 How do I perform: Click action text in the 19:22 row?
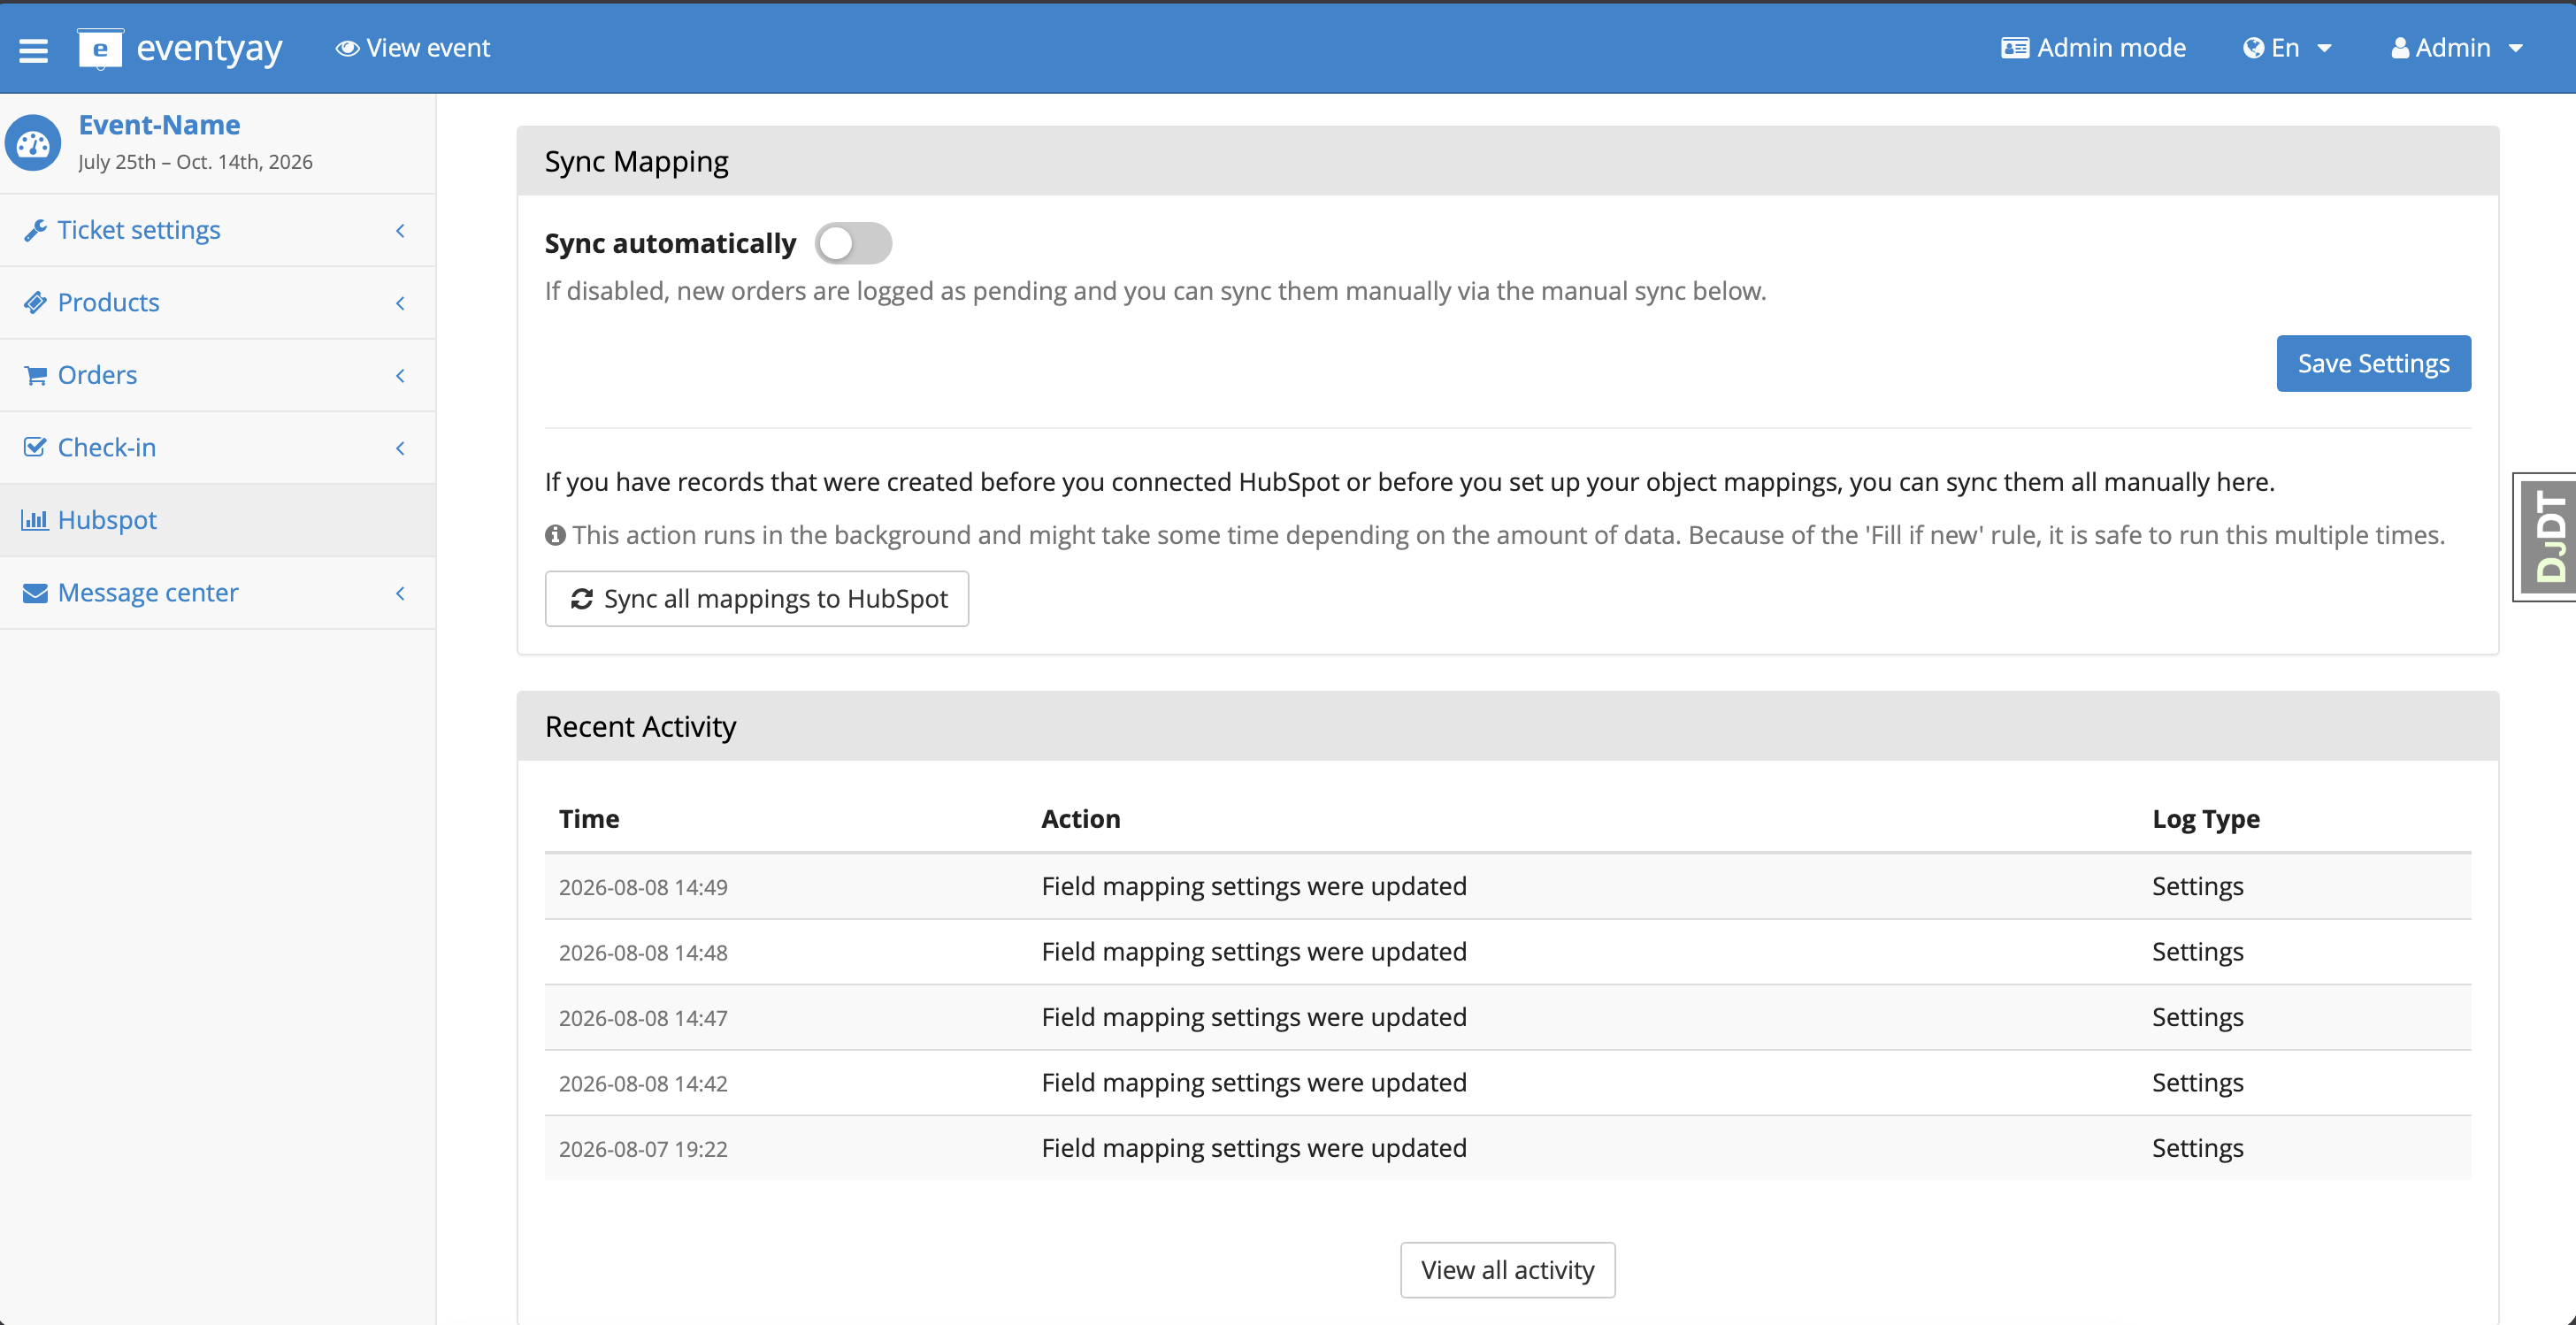pyautogui.click(x=1254, y=1148)
